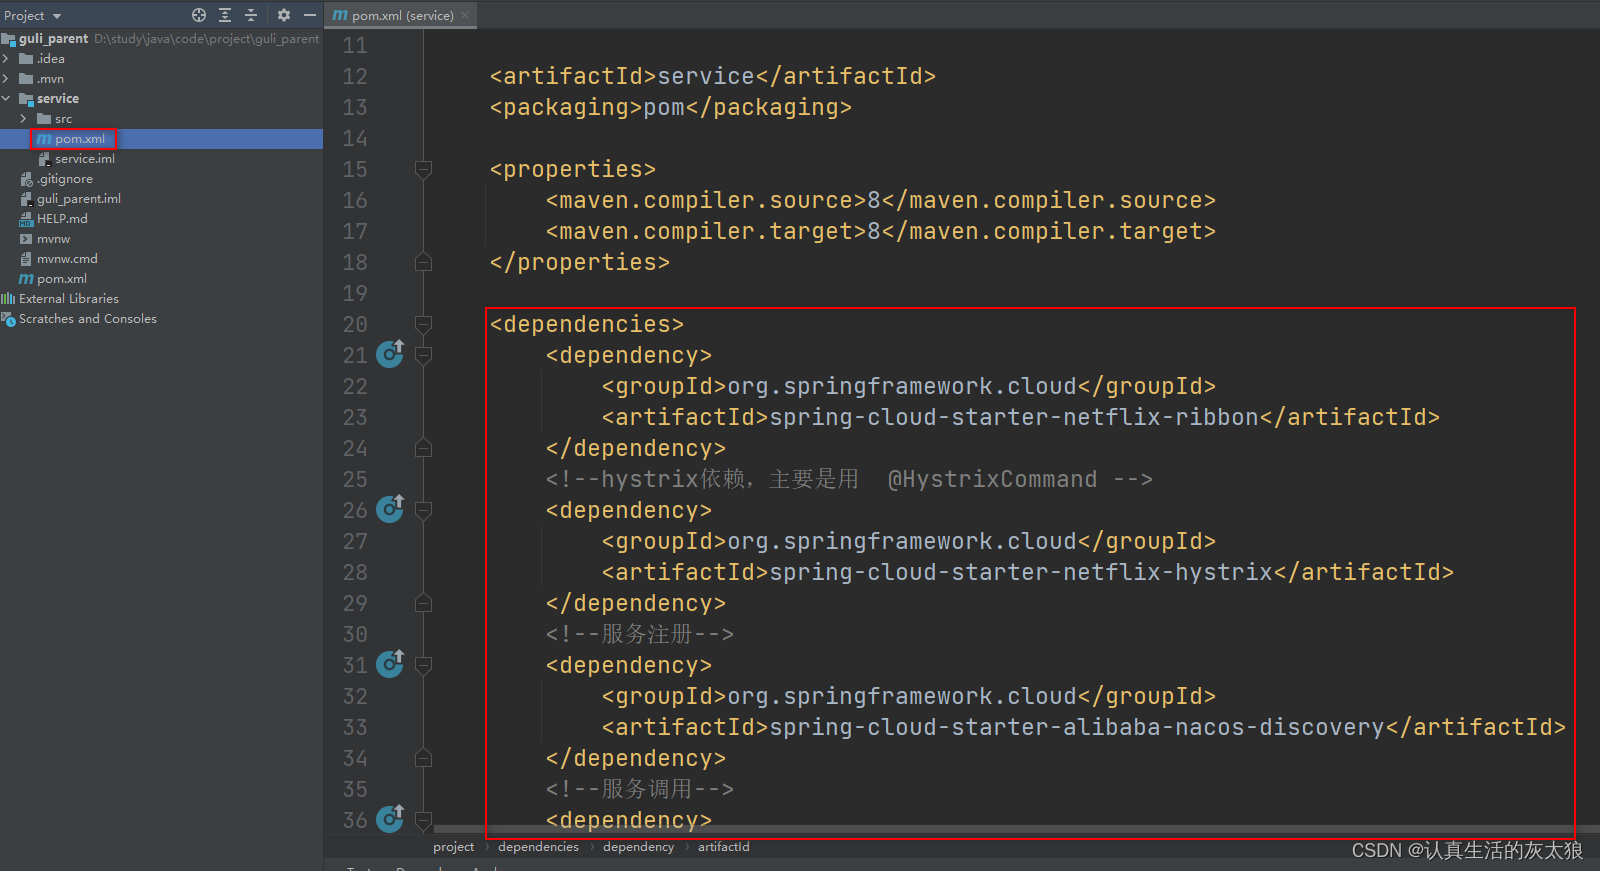Click the 服务注册 comment line
The image size is (1600, 871).
[x=639, y=634]
